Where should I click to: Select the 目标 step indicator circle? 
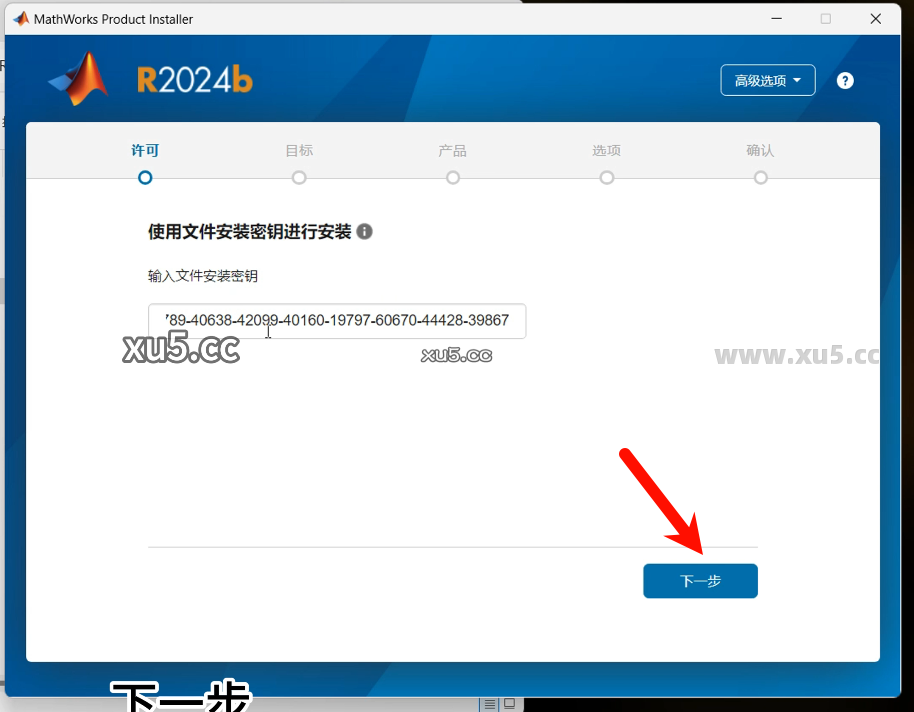[x=299, y=177]
